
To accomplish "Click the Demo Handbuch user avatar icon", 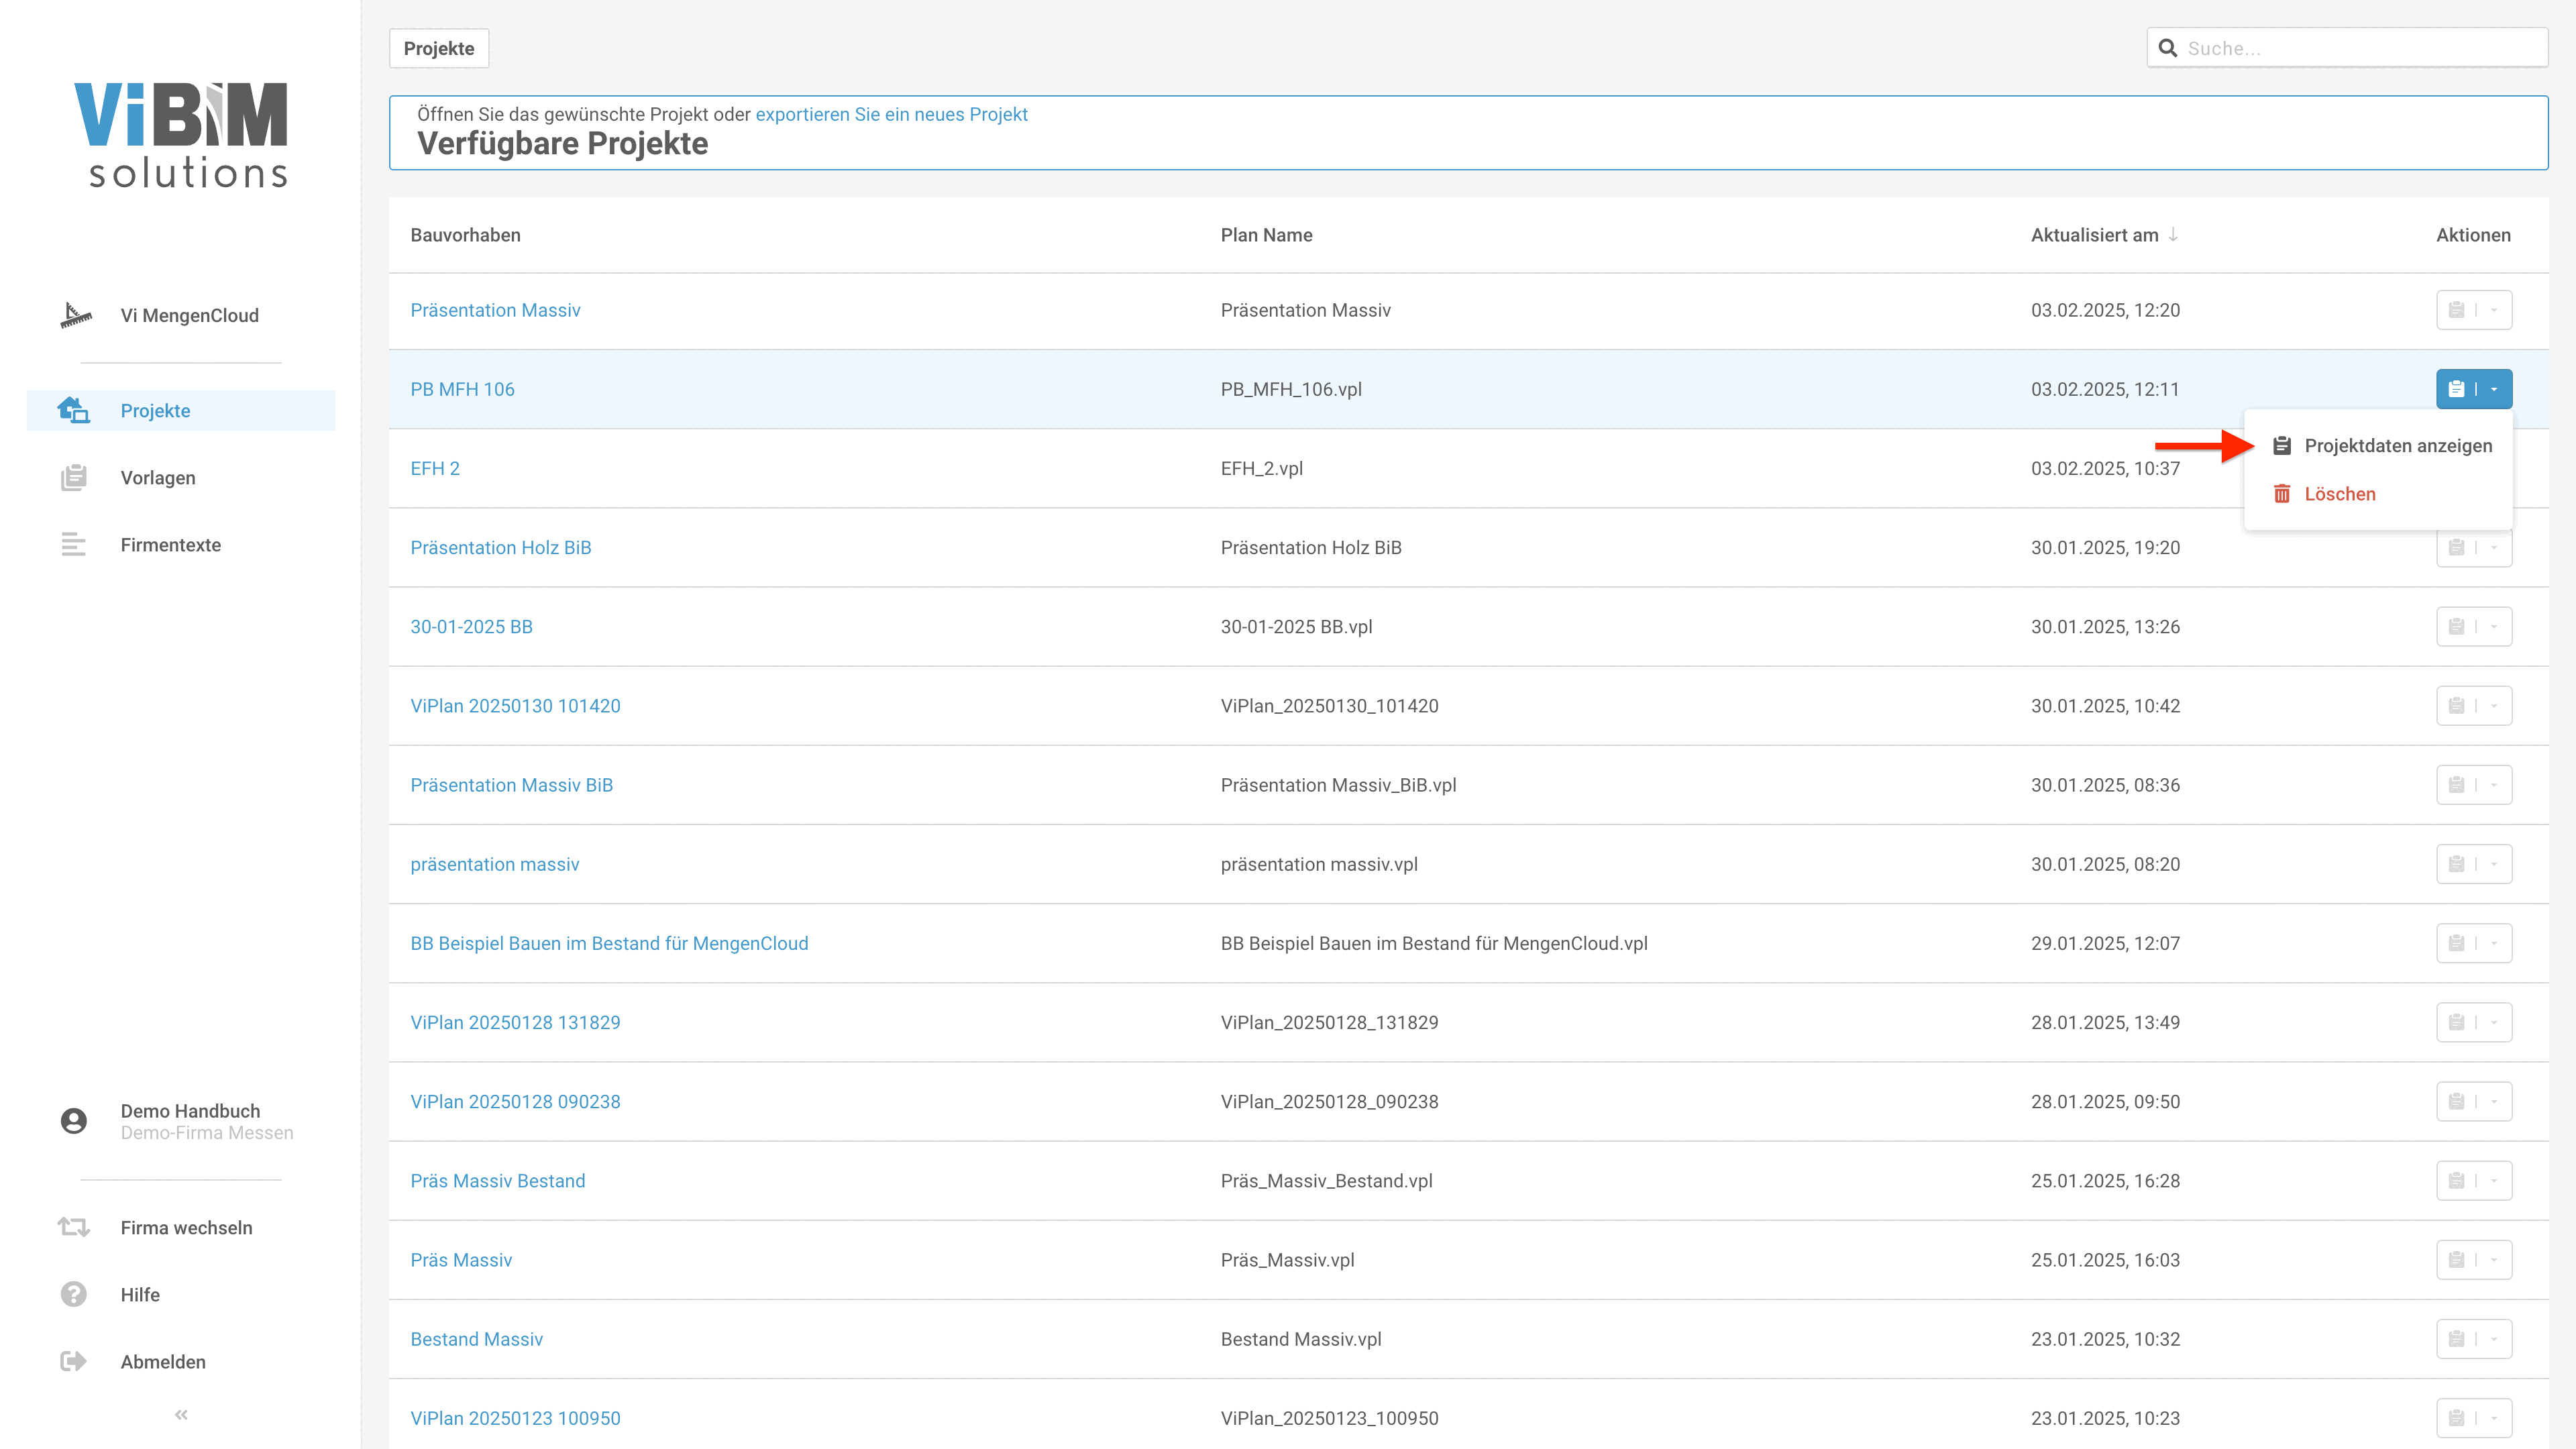I will (73, 1121).
